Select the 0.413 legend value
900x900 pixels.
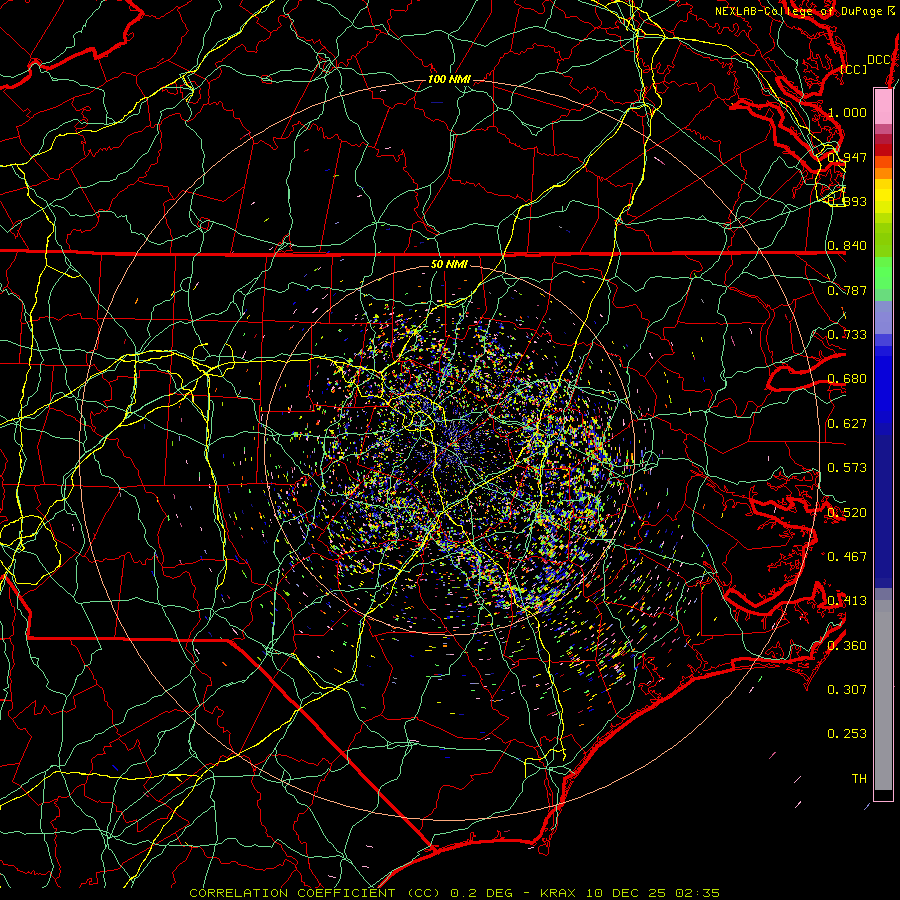tap(847, 601)
